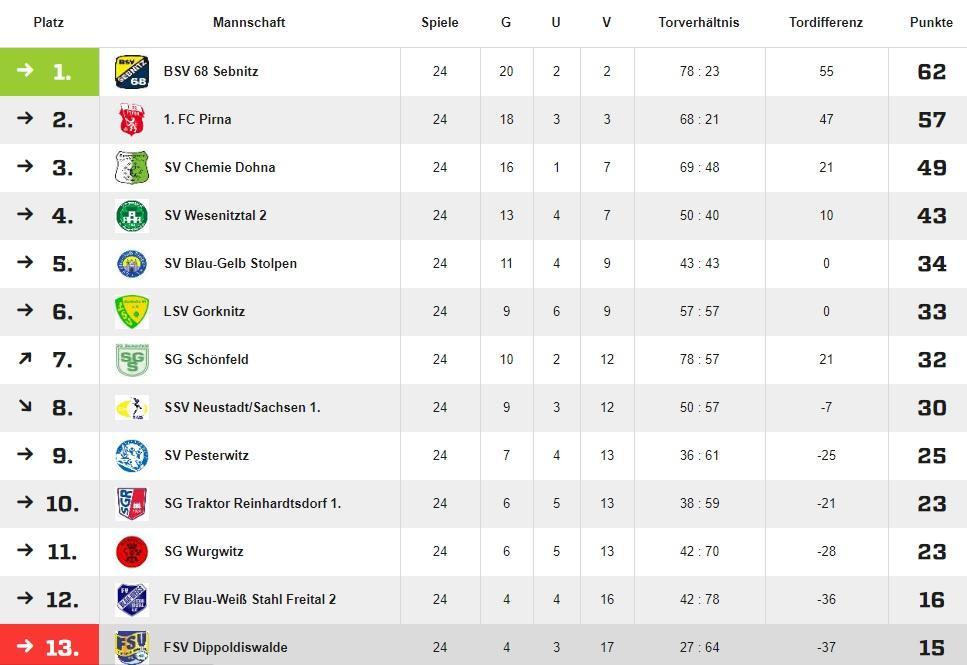Click the Torverhältnis column header
Image resolution: width=967 pixels, height=665 pixels.
coord(699,22)
